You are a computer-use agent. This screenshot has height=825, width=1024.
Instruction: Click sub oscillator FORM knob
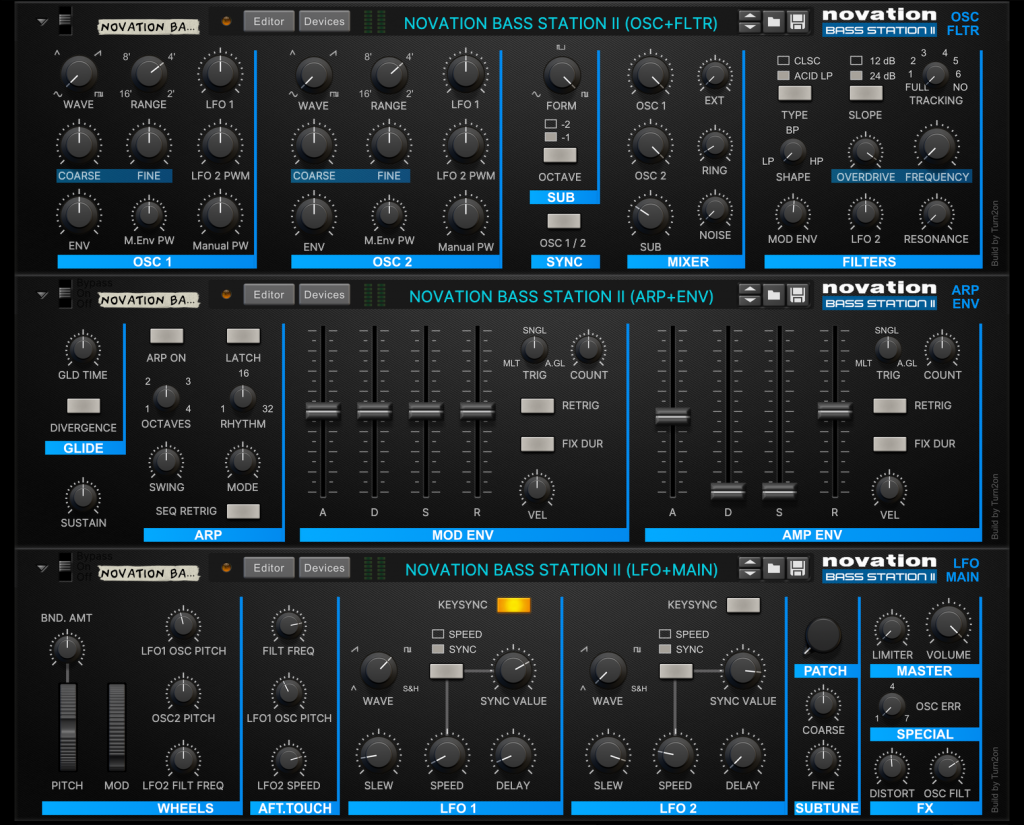pos(561,75)
